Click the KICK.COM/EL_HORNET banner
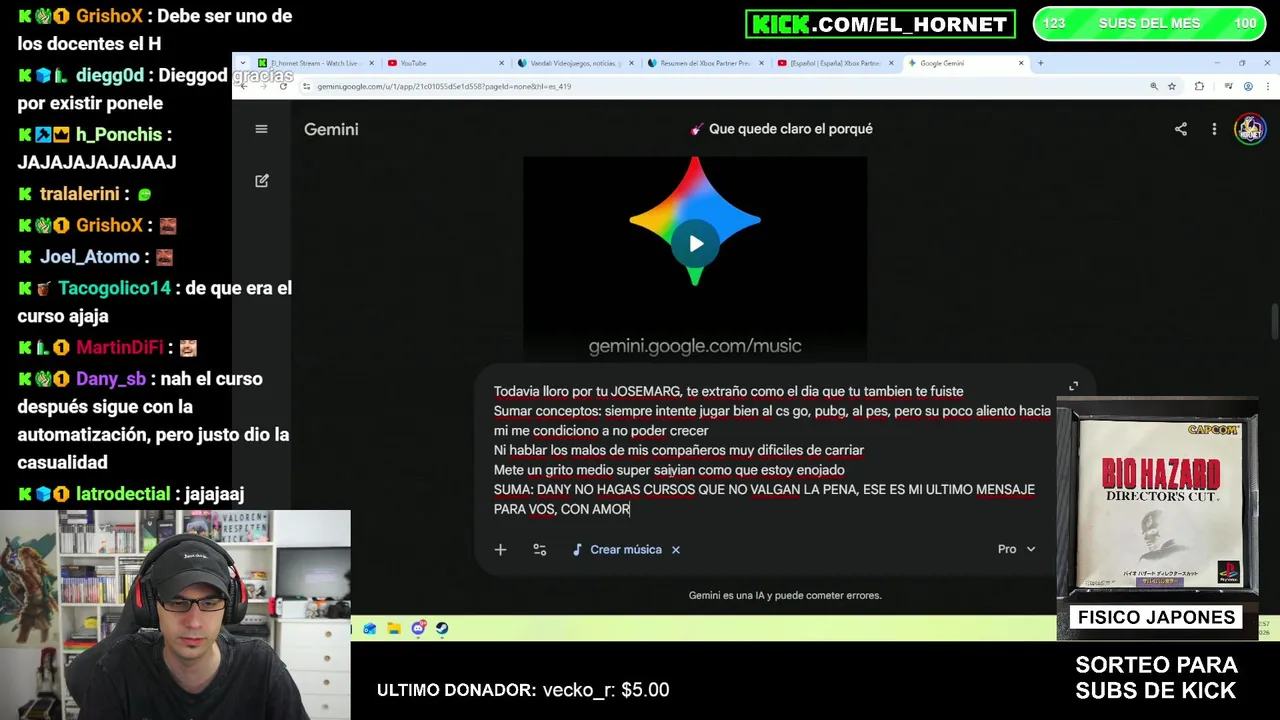The width and height of the screenshot is (1280, 720). click(x=880, y=24)
